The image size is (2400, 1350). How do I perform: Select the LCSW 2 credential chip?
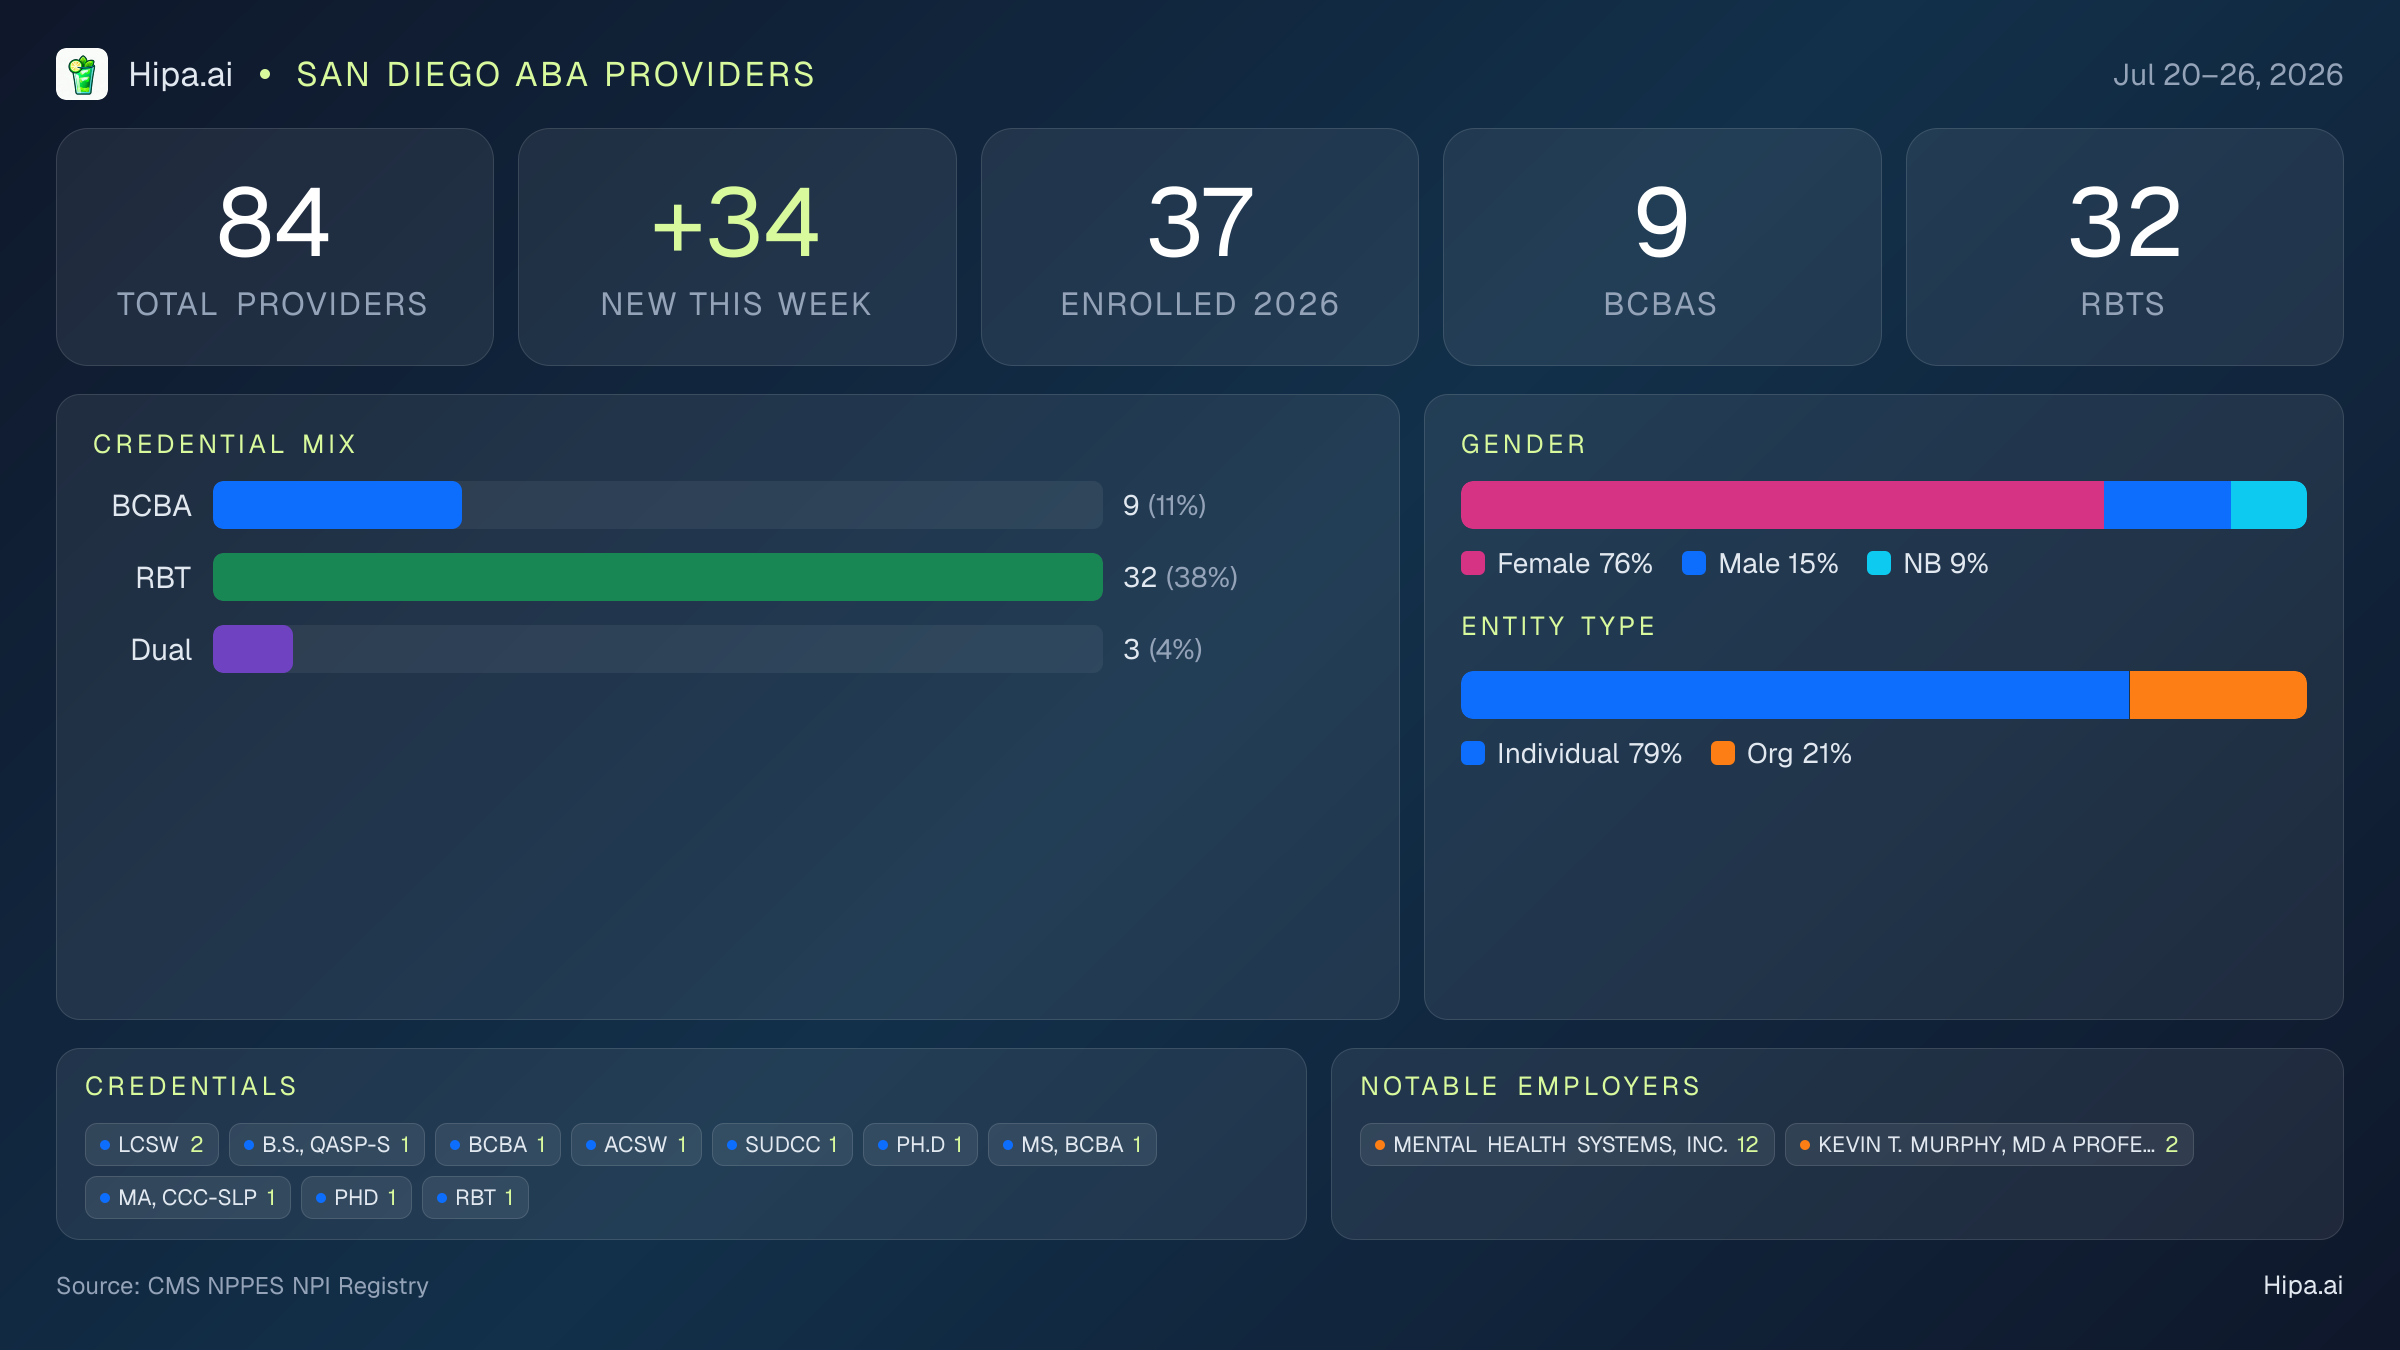coord(152,1144)
